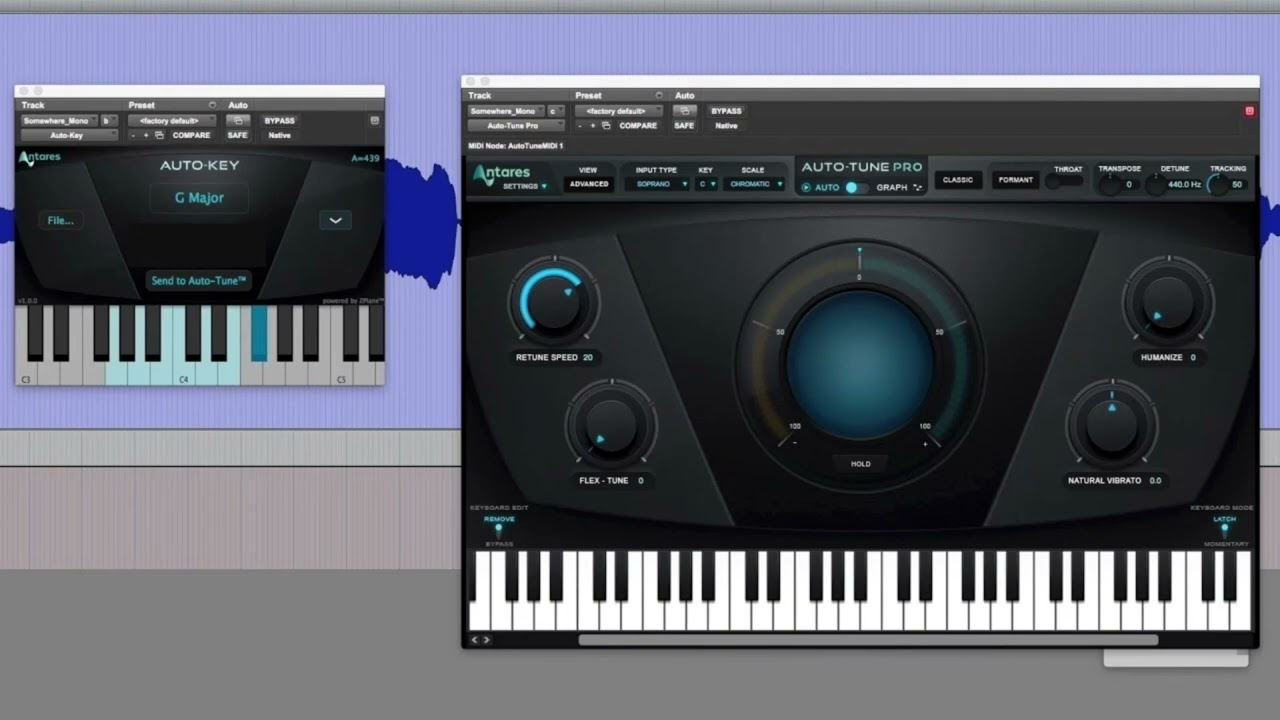
Task: Toggle the Throat modeling switch
Action: click(1064, 181)
